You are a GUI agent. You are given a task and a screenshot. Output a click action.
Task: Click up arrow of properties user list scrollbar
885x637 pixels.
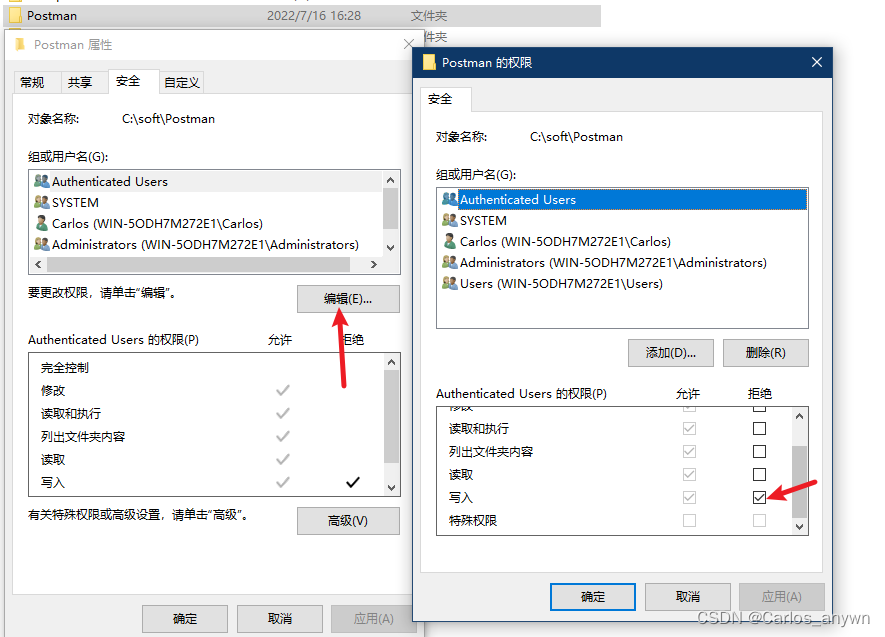tap(391, 180)
